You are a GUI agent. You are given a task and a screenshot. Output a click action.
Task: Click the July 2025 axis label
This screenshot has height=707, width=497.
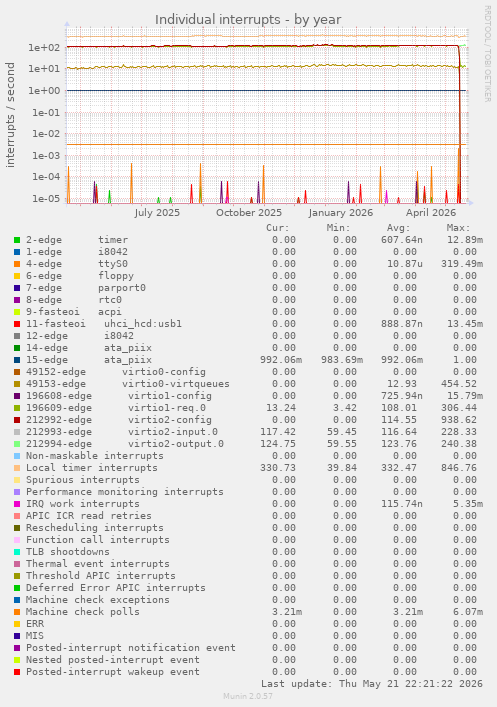pyautogui.click(x=156, y=213)
